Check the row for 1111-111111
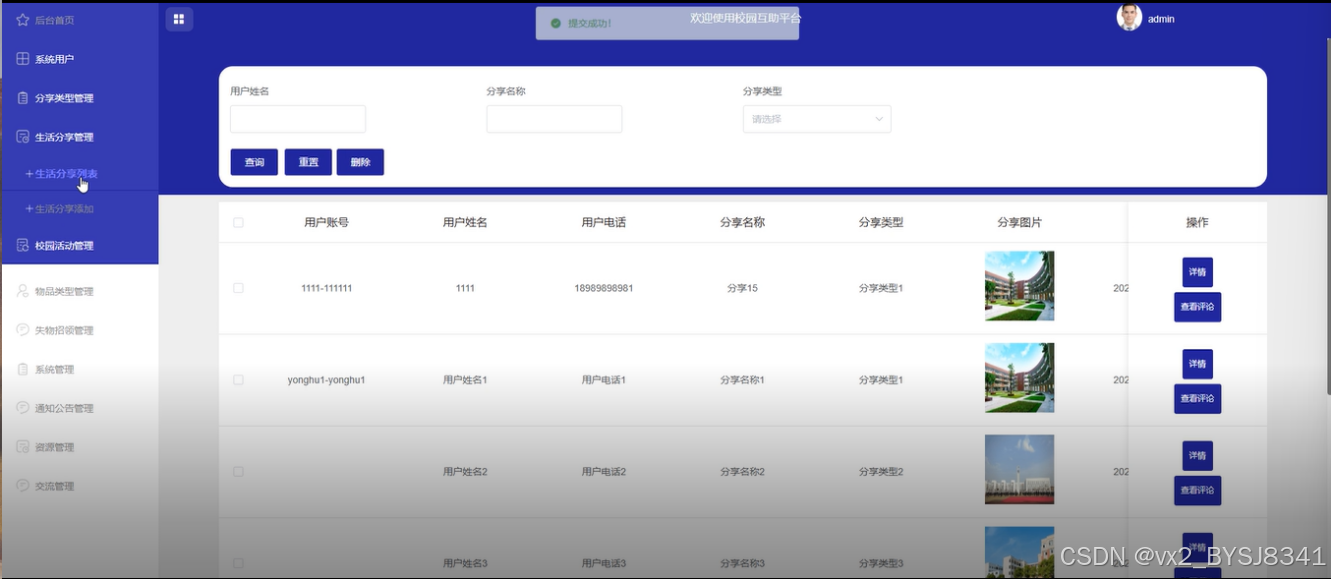This screenshot has height=579, width=1331. [238, 288]
